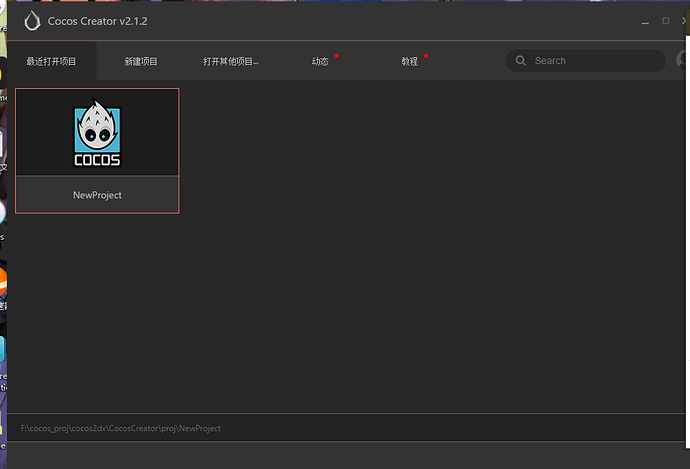Select the 打开其他项目... tab
Image resolution: width=690 pixels, height=469 pixels.
tap(231, 61)
